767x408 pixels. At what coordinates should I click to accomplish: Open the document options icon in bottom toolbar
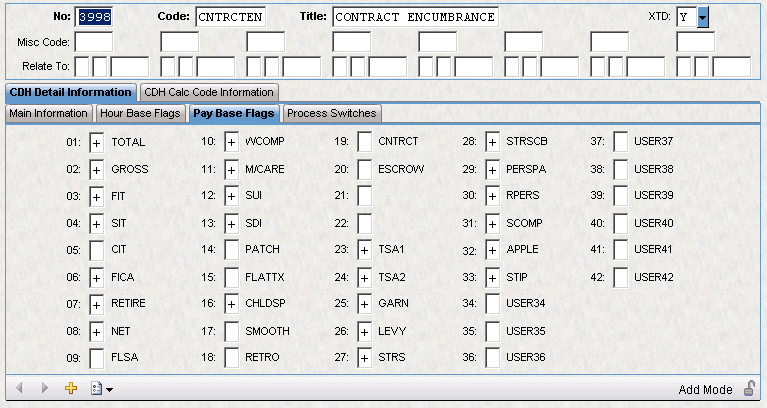click(x=97, y=388)
